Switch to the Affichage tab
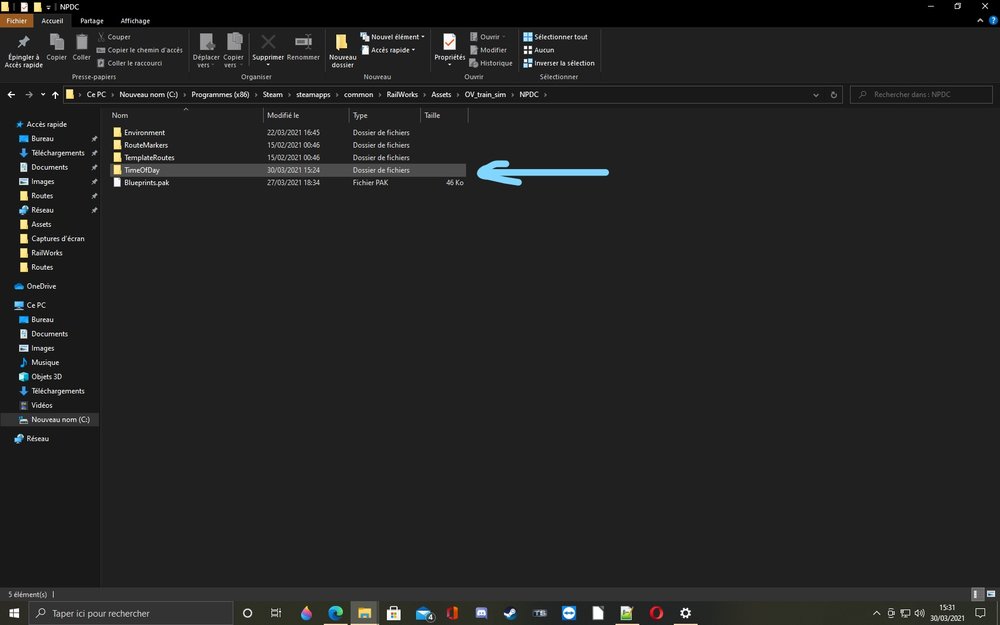Screen dimensions: 1000x625 (135, 20)
